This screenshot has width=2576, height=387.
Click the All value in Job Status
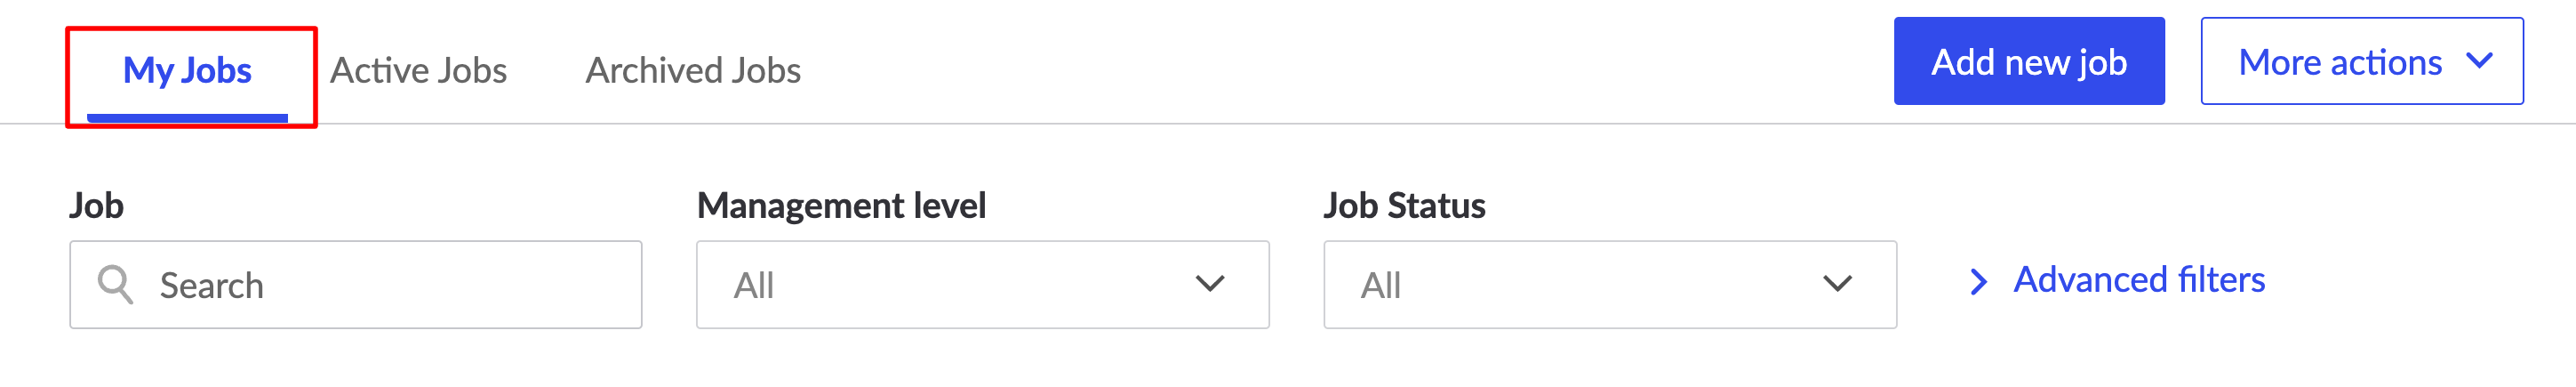pos(1380,285)
